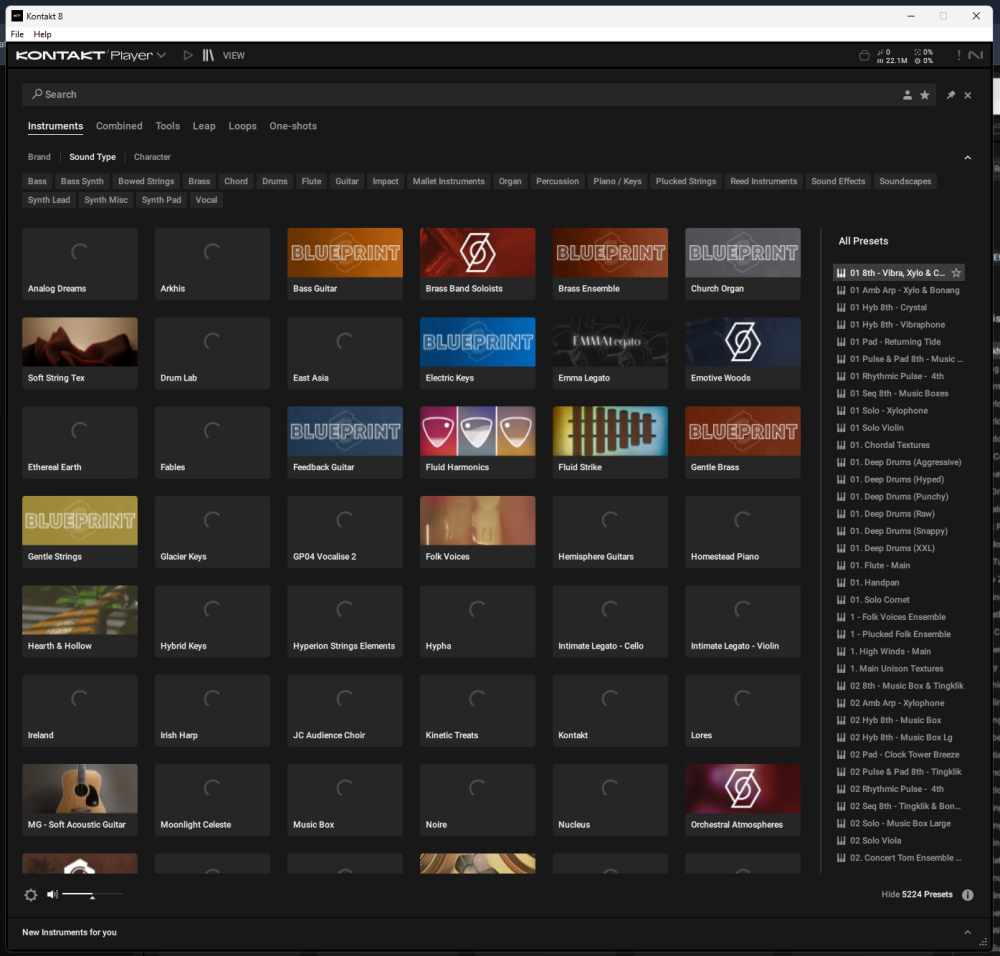The image size is (1000, 956).
Task: Favorite the 01 8th - Vibra, Xylo preset star
Action: [956, 273]
